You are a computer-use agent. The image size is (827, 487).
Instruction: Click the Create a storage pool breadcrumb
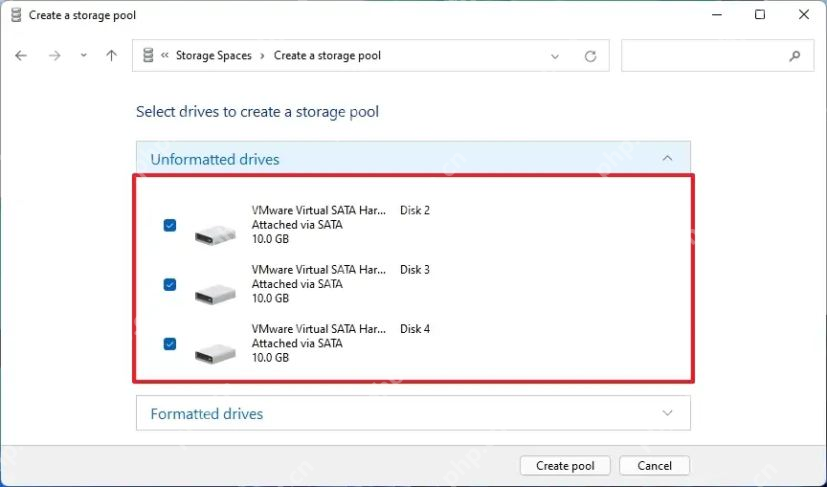[327, 55]
